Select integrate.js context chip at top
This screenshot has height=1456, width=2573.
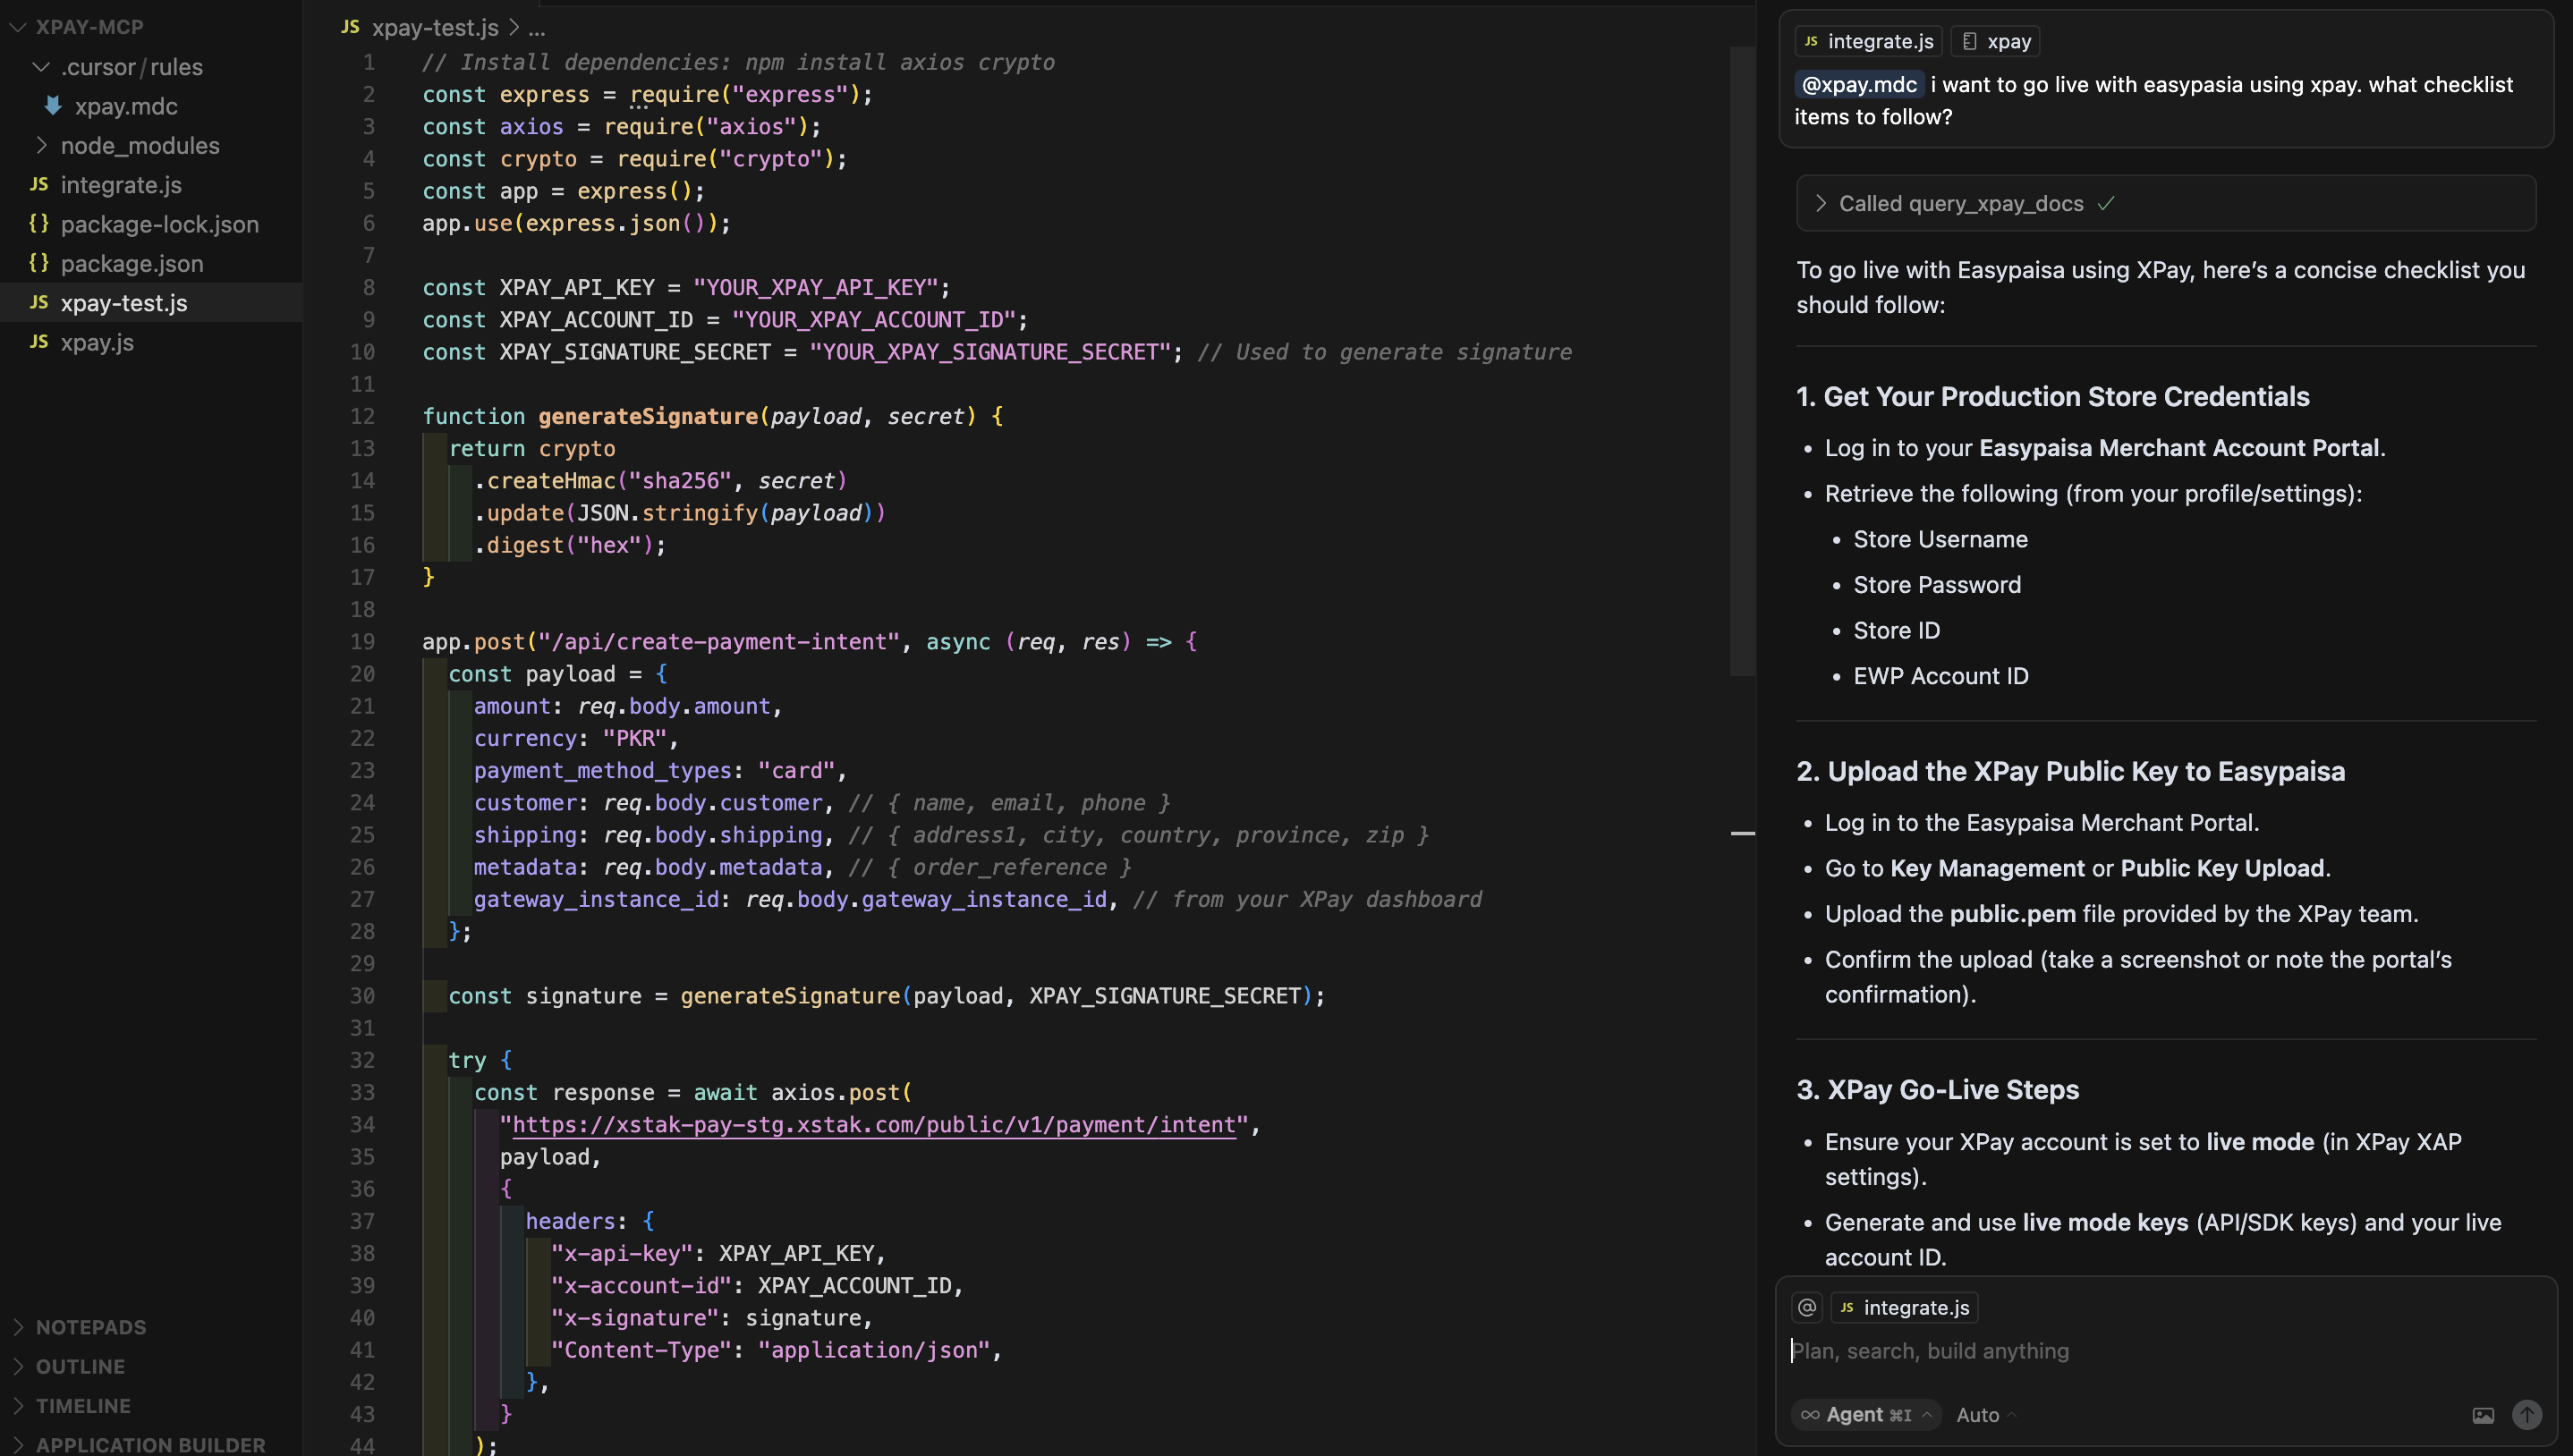(1868, 41)
